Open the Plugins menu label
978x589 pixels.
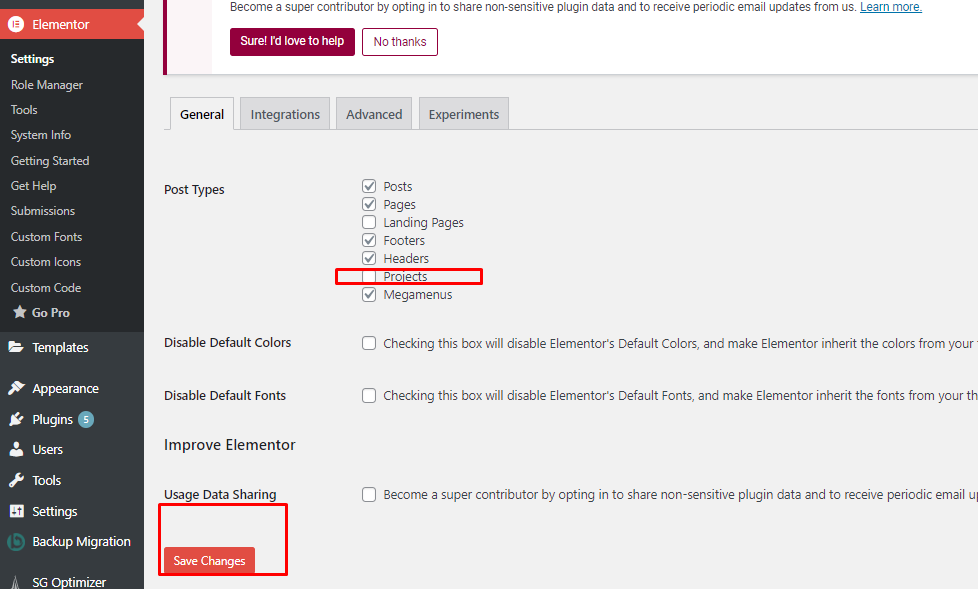(x=52, y=419)
